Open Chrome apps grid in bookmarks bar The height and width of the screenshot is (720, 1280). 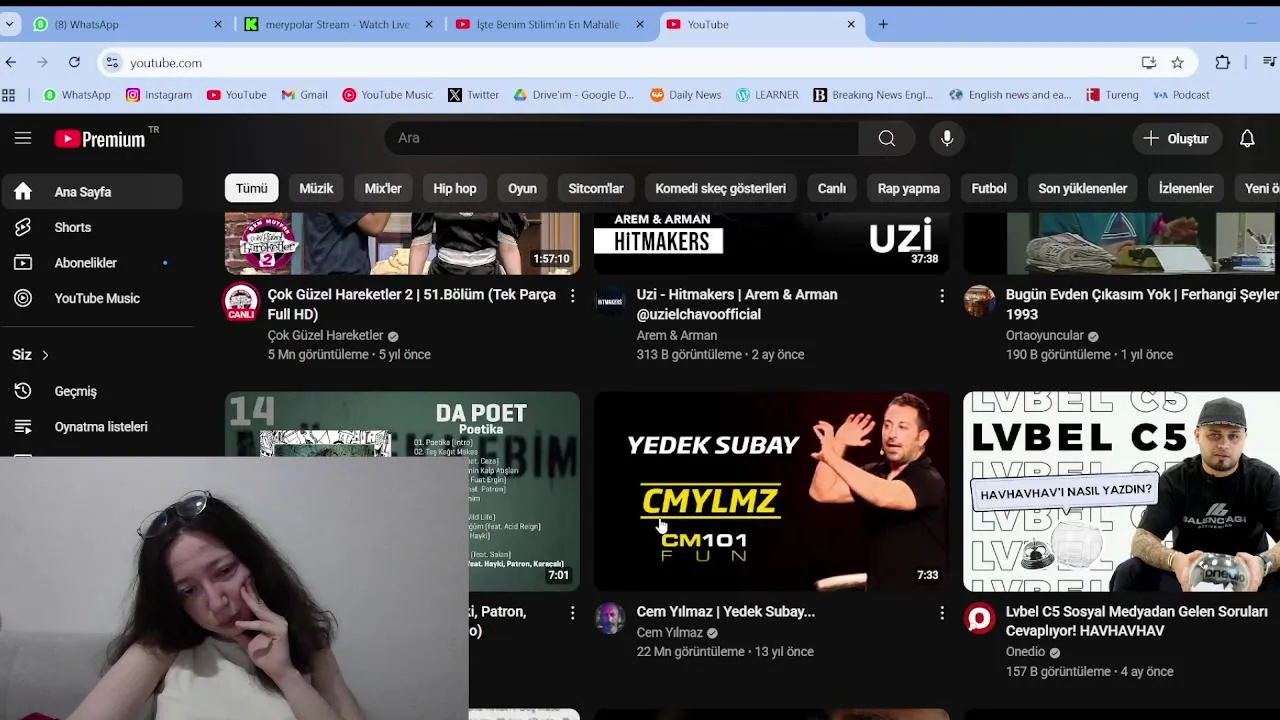pos(9,95)
